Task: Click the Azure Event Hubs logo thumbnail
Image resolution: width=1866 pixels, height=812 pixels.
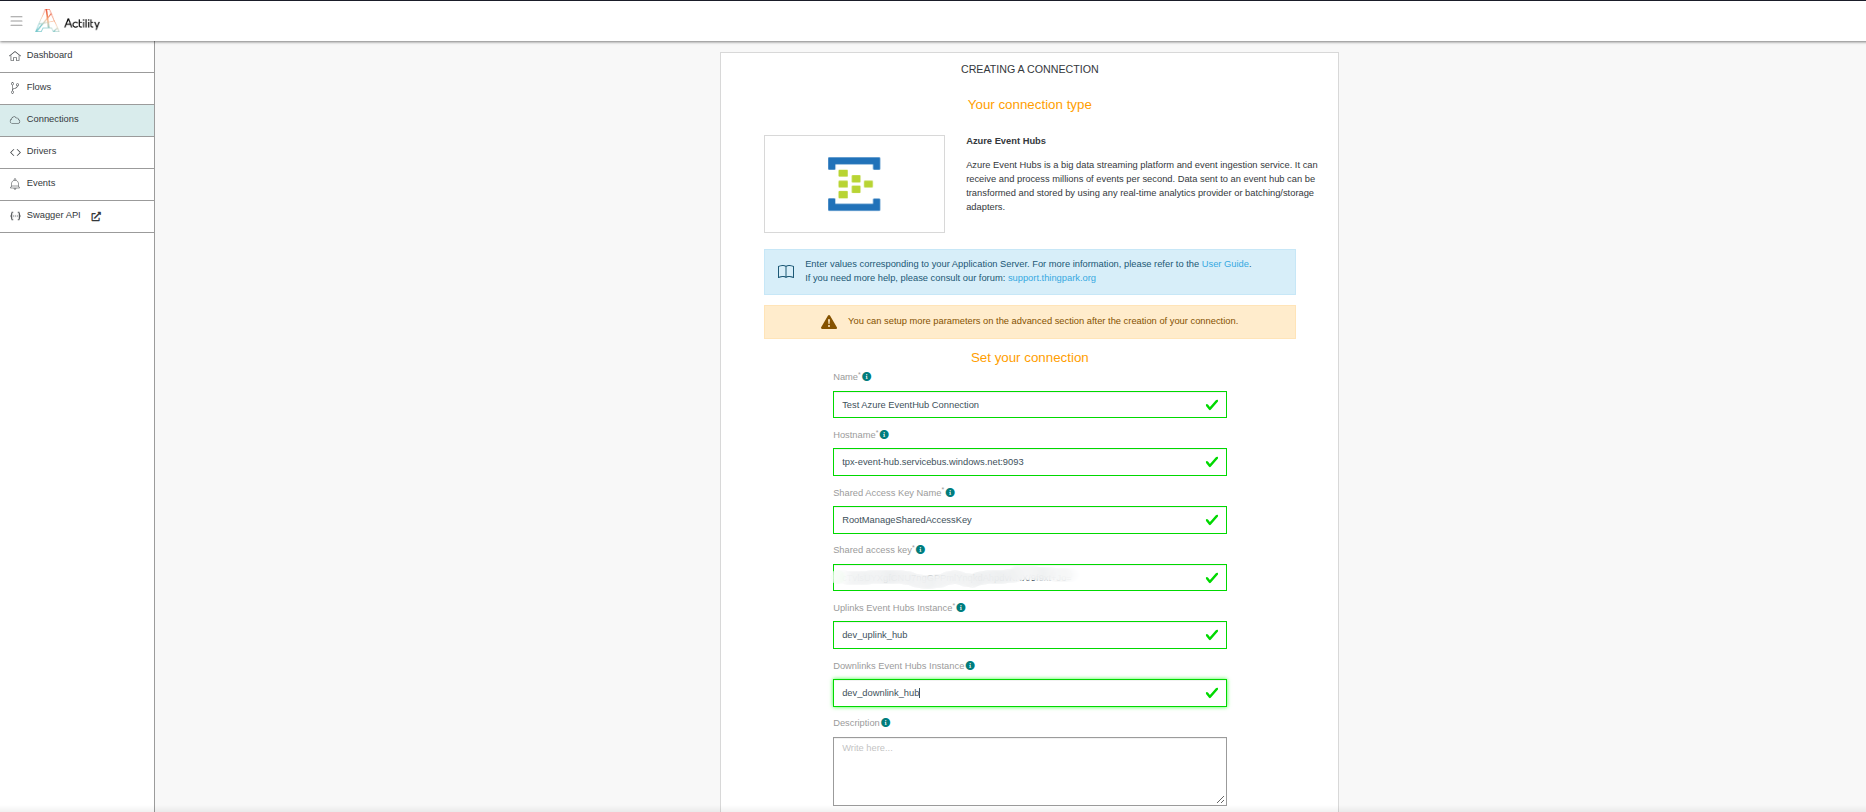Action: tap(854, 184)
